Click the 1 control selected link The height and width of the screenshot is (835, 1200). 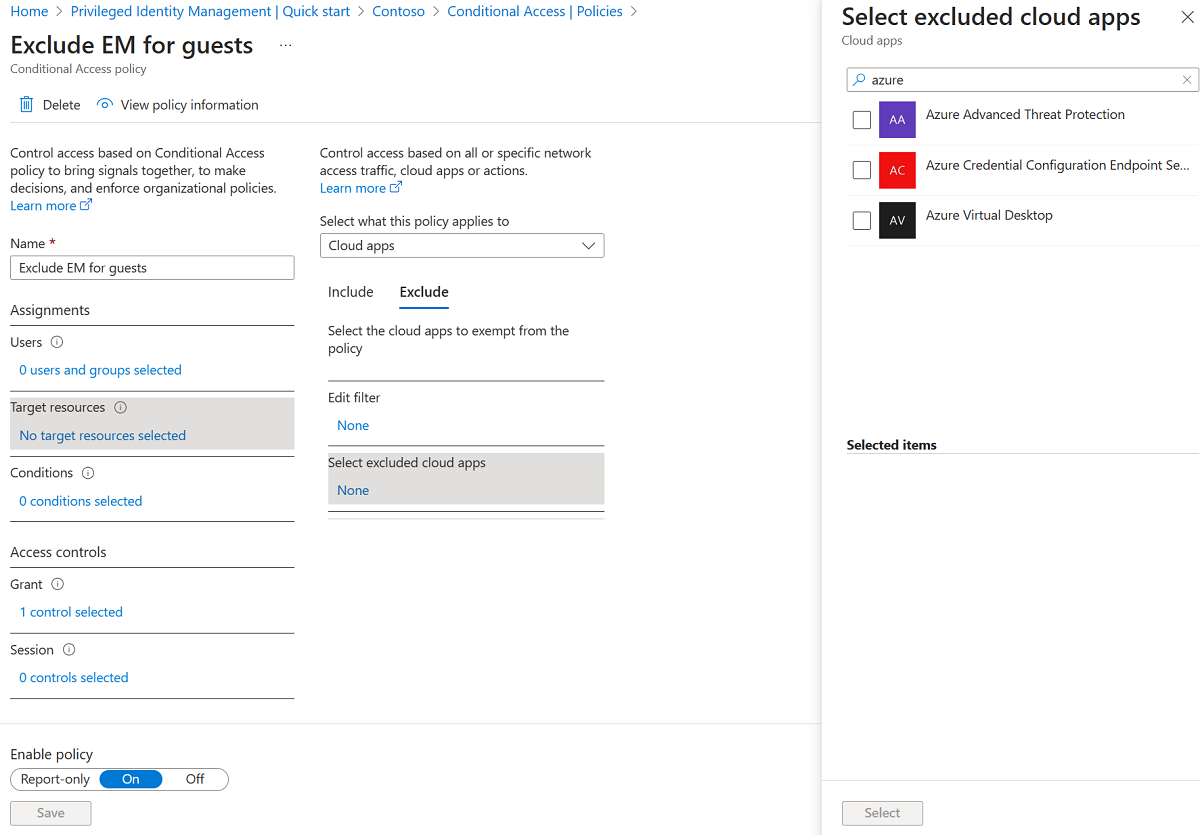[71, 612]
